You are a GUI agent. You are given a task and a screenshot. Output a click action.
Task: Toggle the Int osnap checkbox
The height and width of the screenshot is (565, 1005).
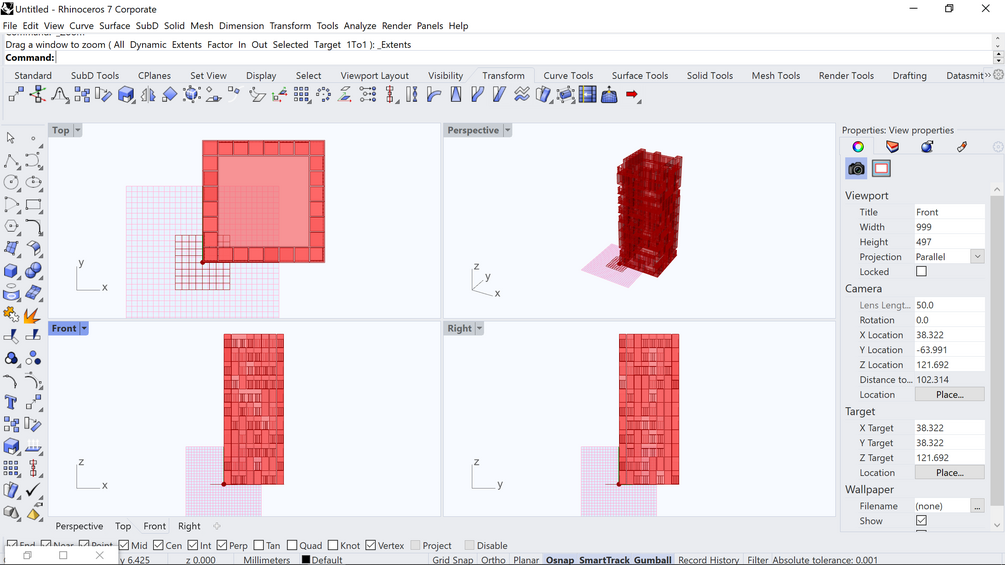[193, 545]
